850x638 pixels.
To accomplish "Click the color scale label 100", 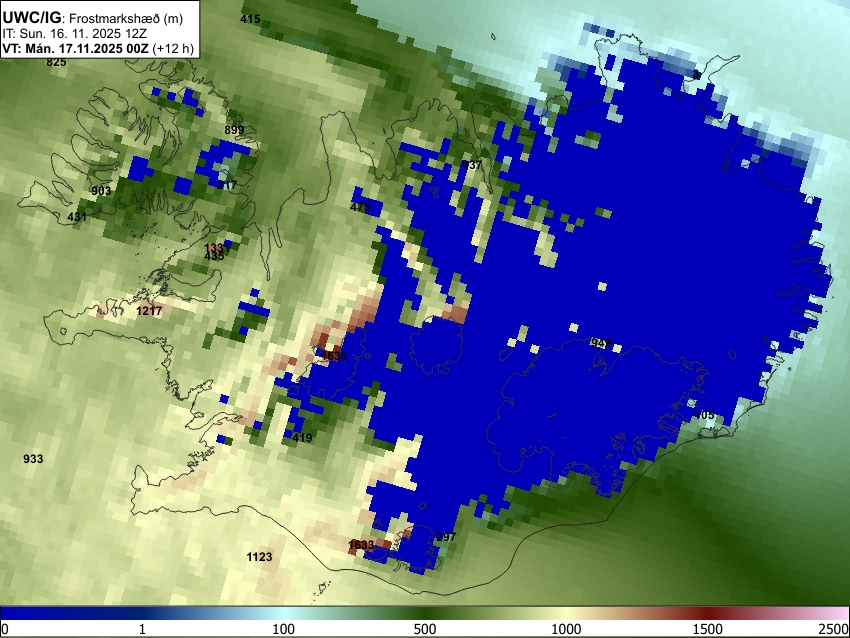I will point(284,629).
